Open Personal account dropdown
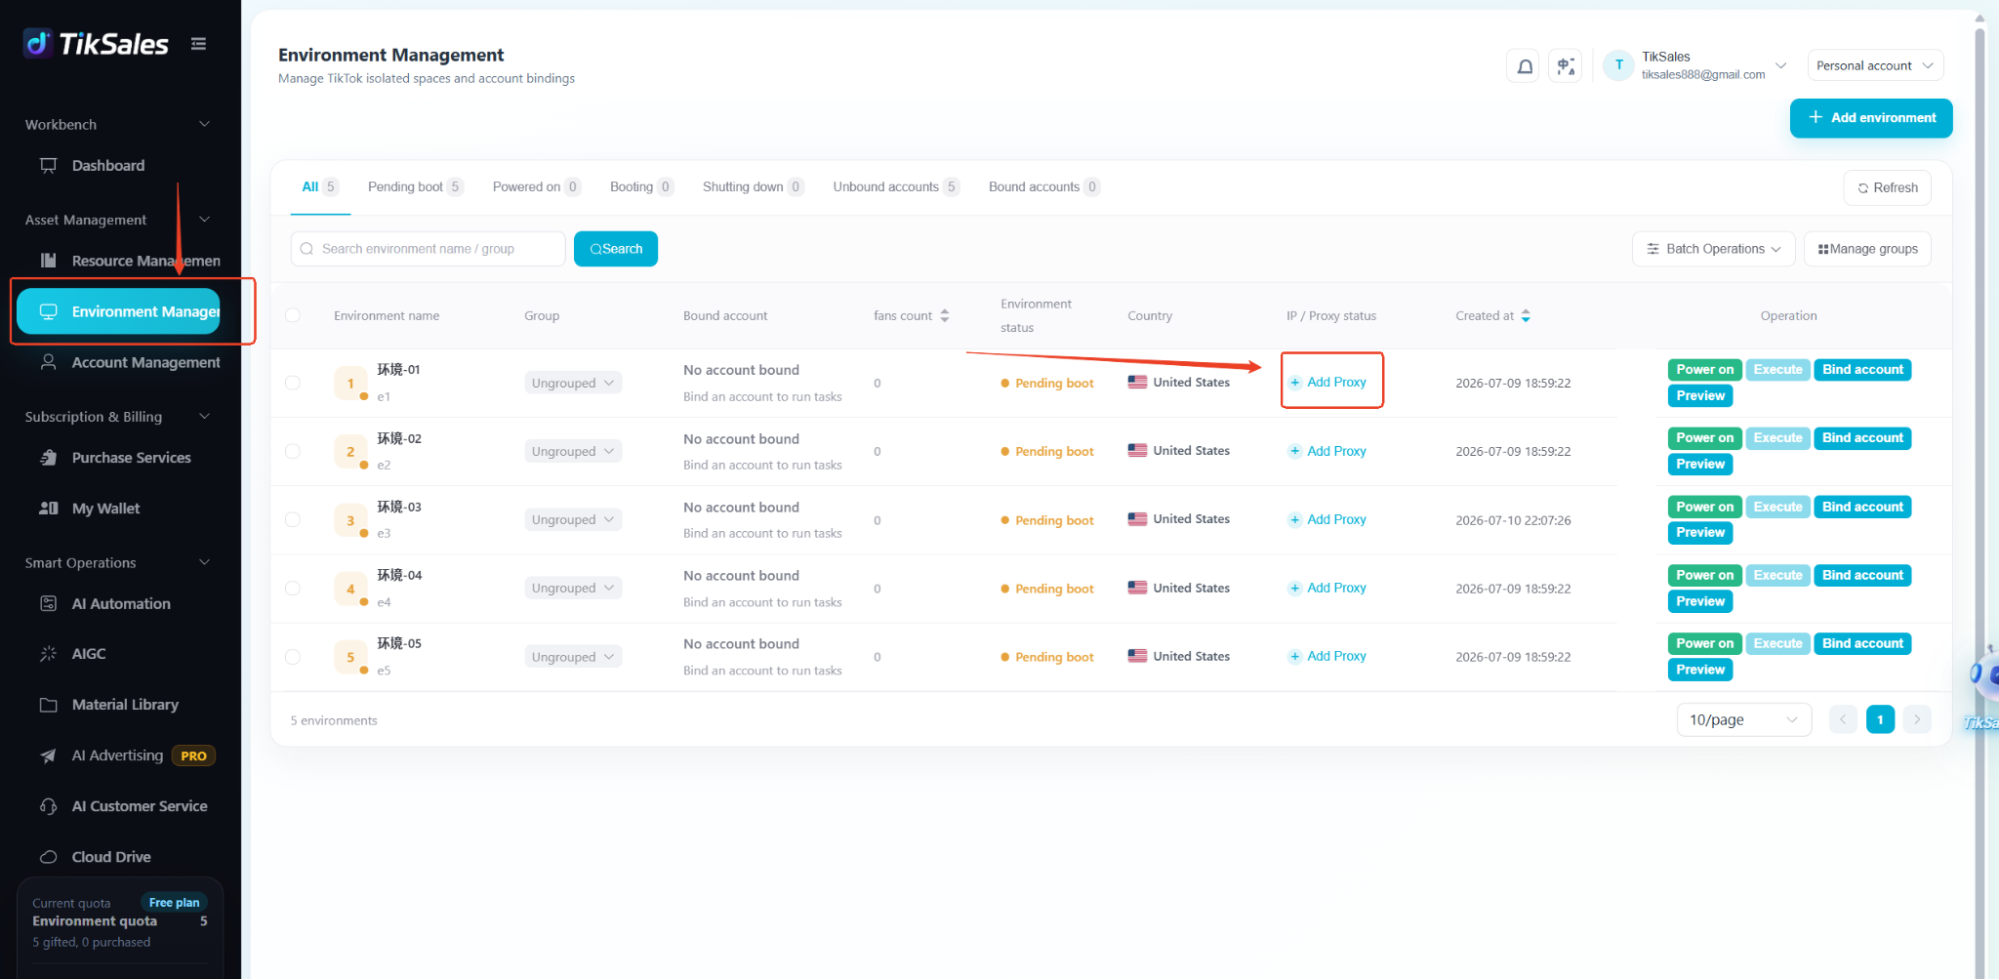1999x980 pixels. pyautogui.click(x=1875, y=66)
